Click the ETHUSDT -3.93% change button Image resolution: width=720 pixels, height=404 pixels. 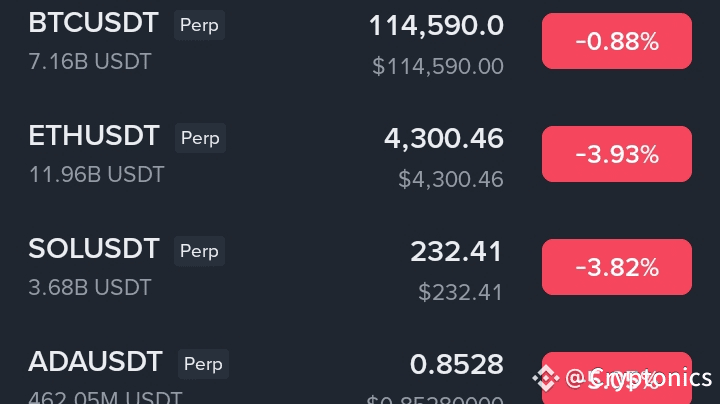coord(616,154)
